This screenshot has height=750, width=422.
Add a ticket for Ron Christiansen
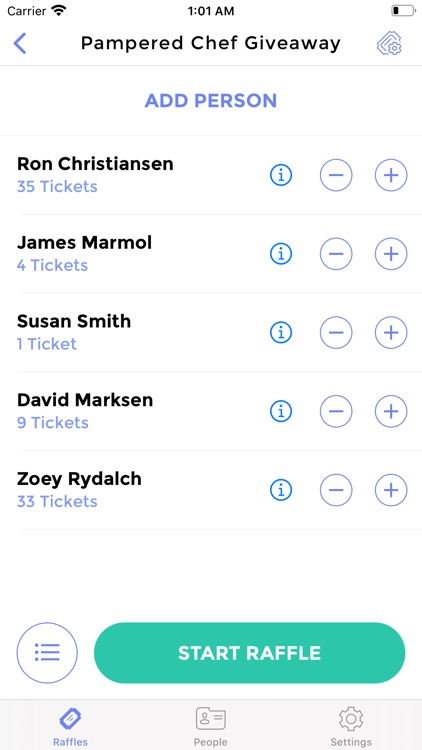[x=391, y=175]
